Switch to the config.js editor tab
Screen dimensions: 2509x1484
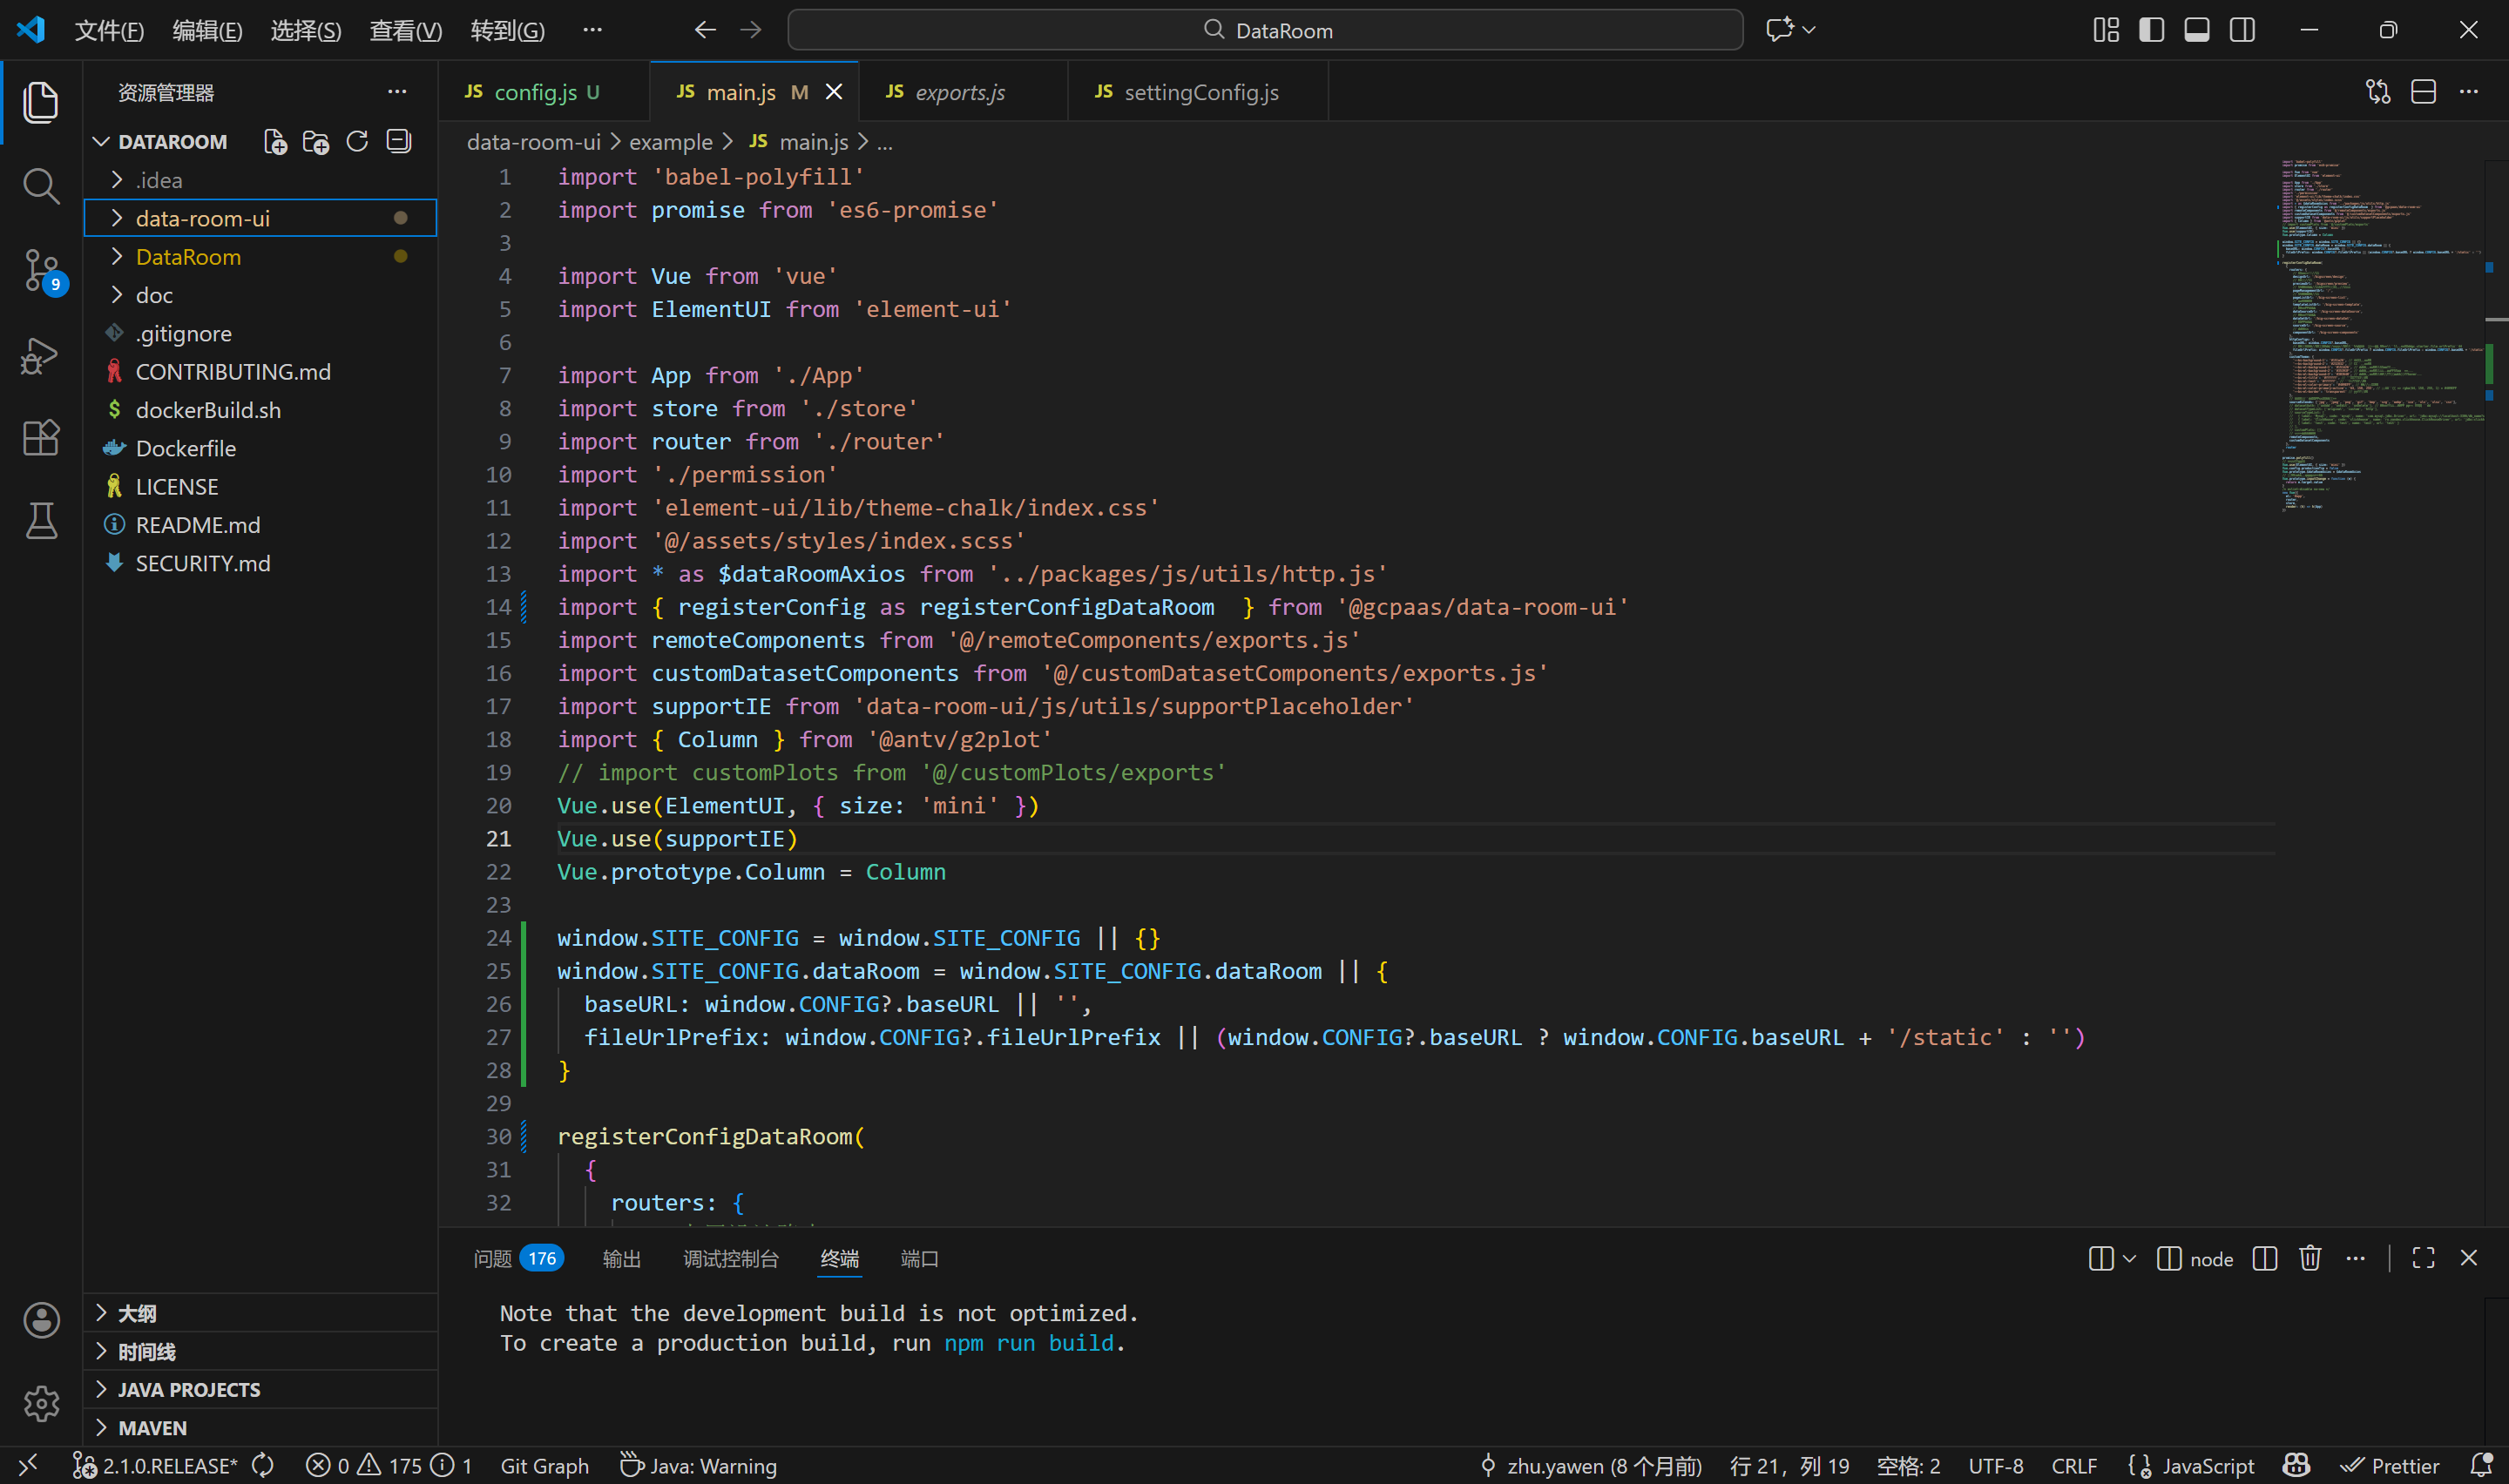[x=535, y=92]
